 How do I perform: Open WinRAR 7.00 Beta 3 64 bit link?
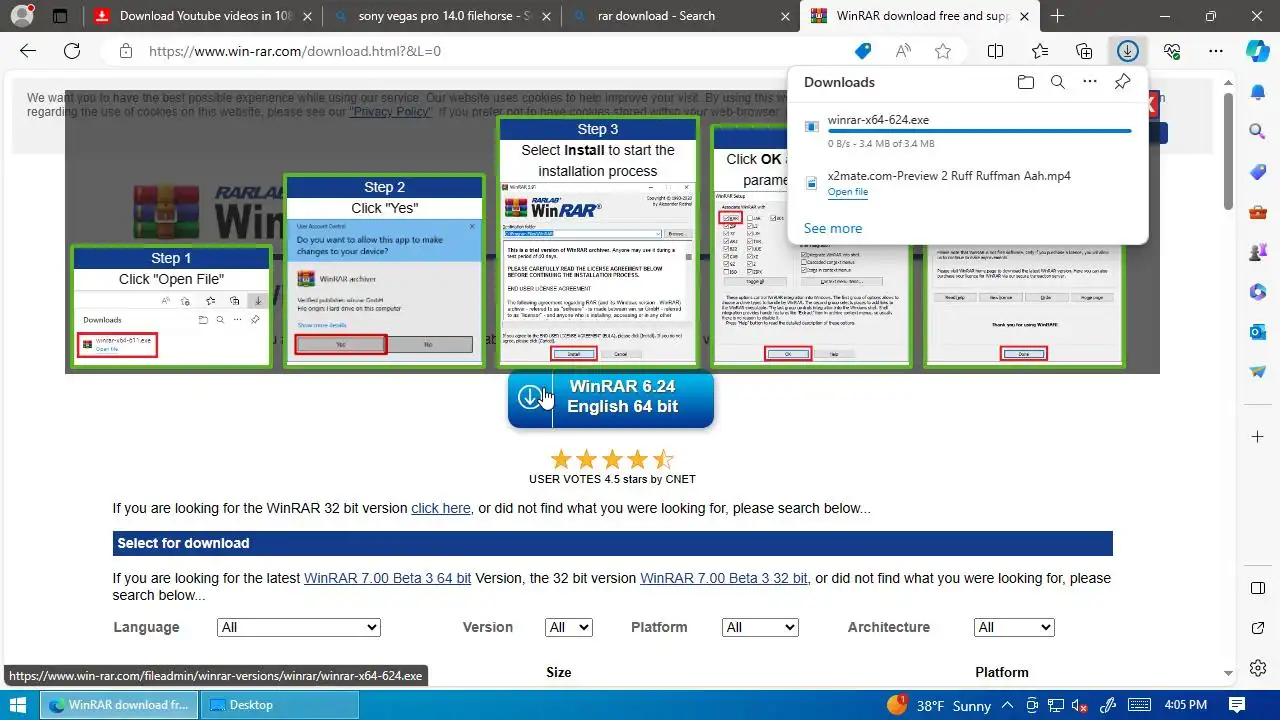387,578
